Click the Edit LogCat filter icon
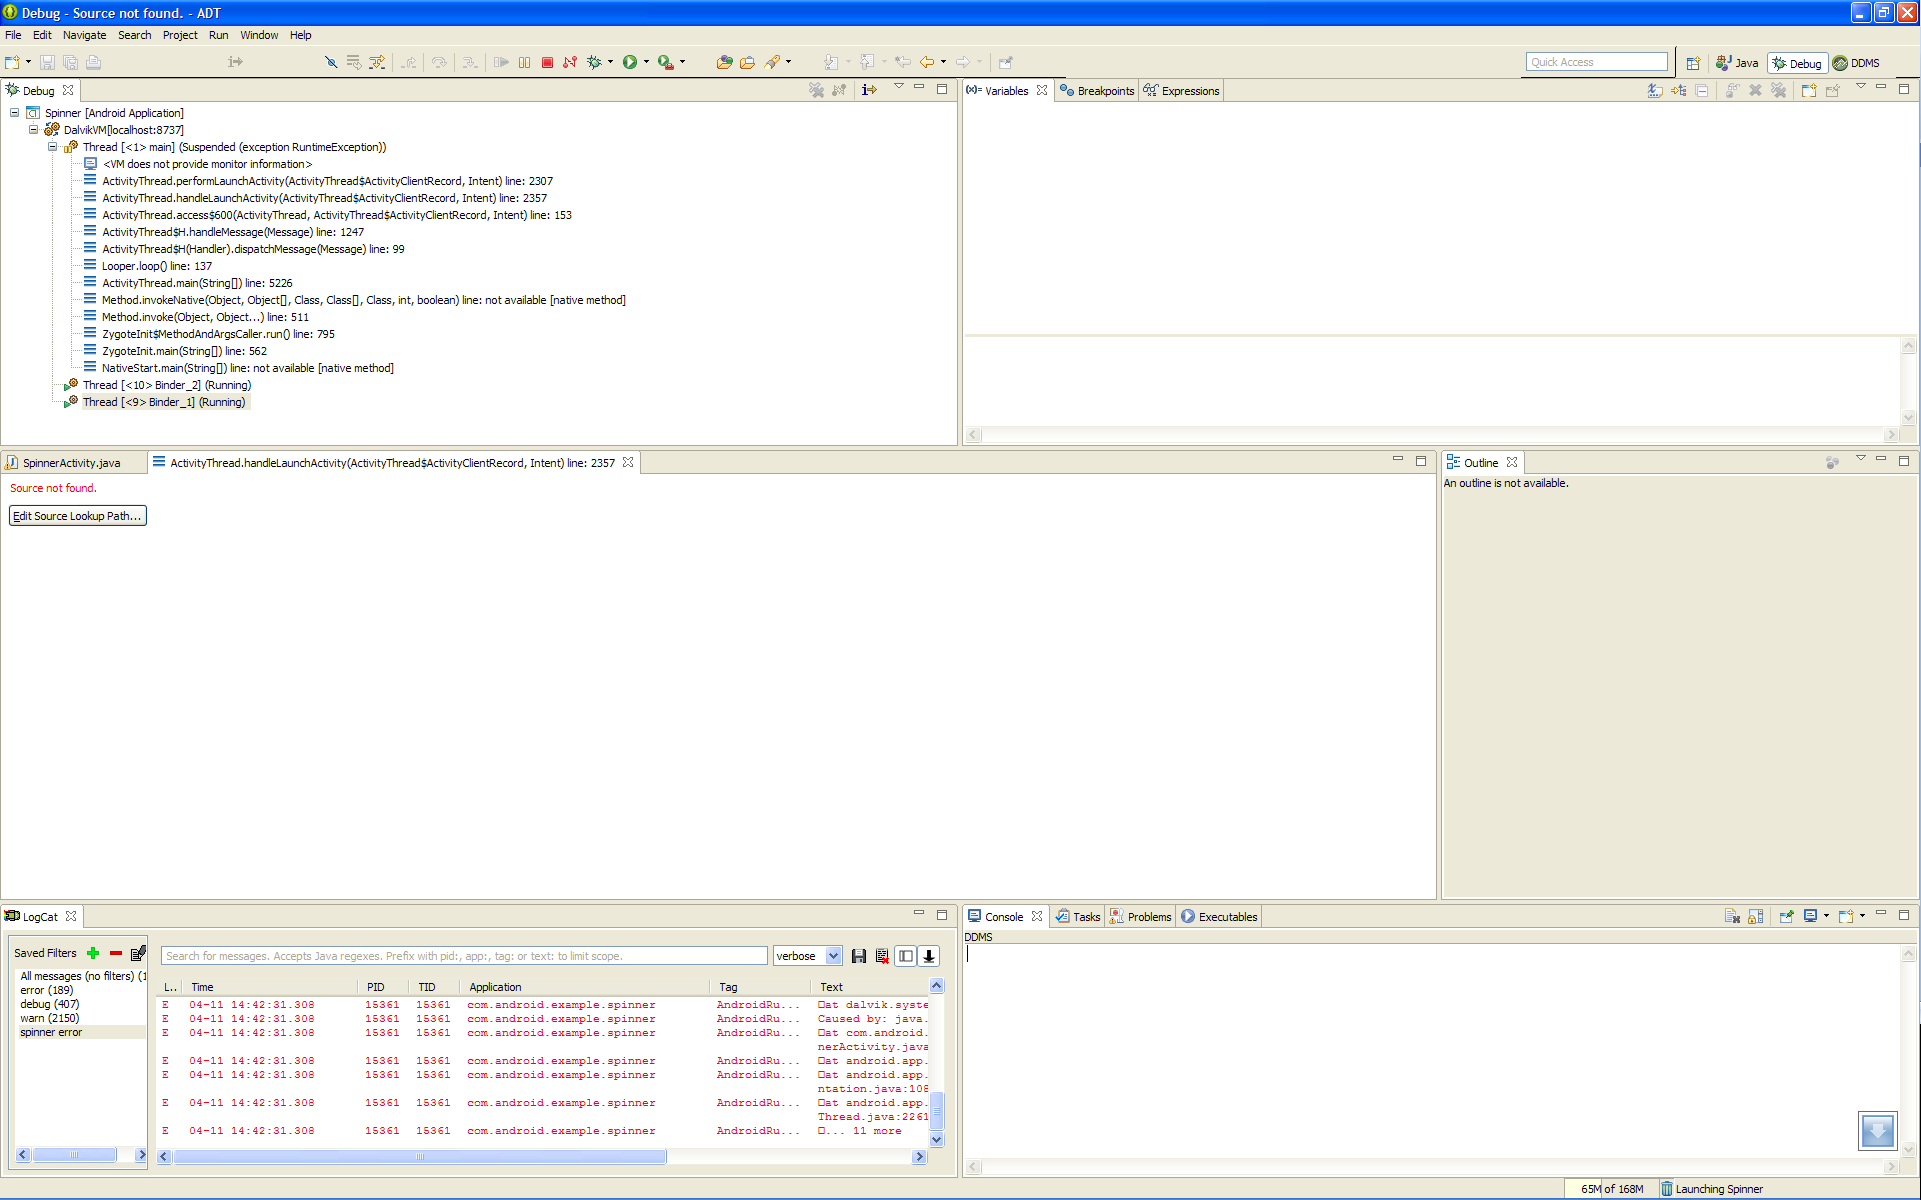Image resolution: width=1921 pixels, height=1200 pixels. (138, 953)
